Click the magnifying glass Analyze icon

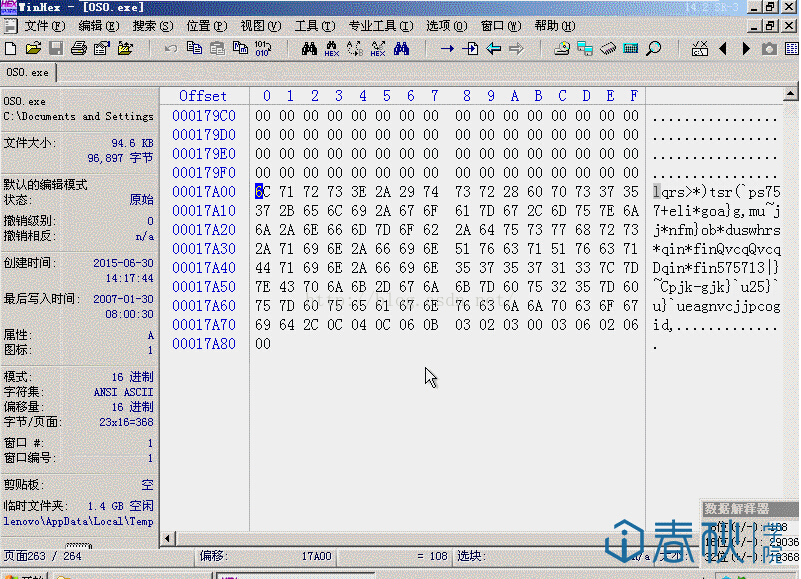coord(654,49)
